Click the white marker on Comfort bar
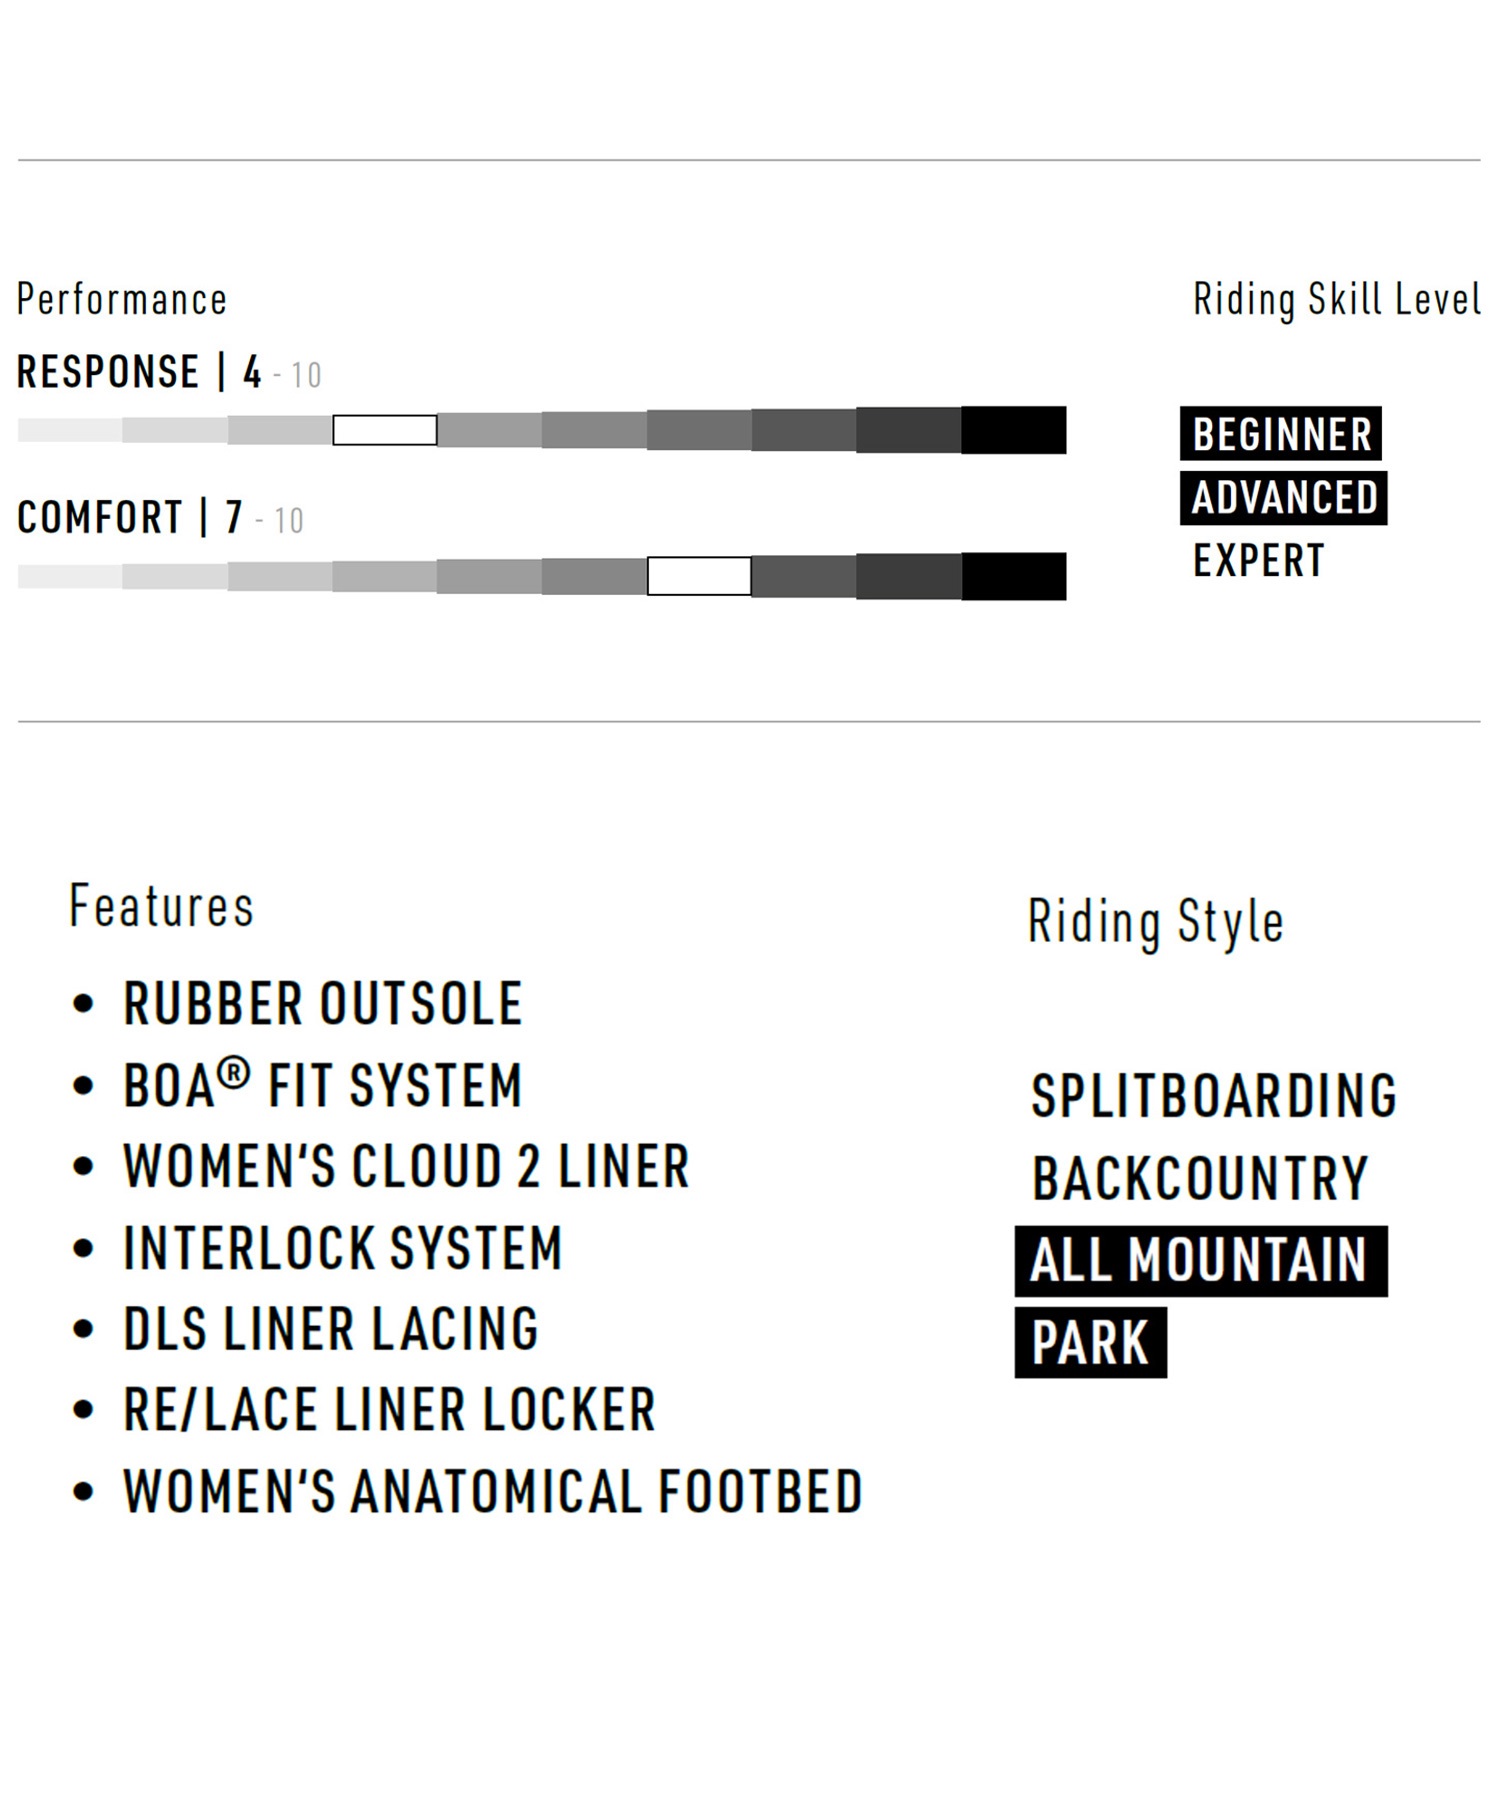Screen dimensions: 1500x1800 pos(699,576)
